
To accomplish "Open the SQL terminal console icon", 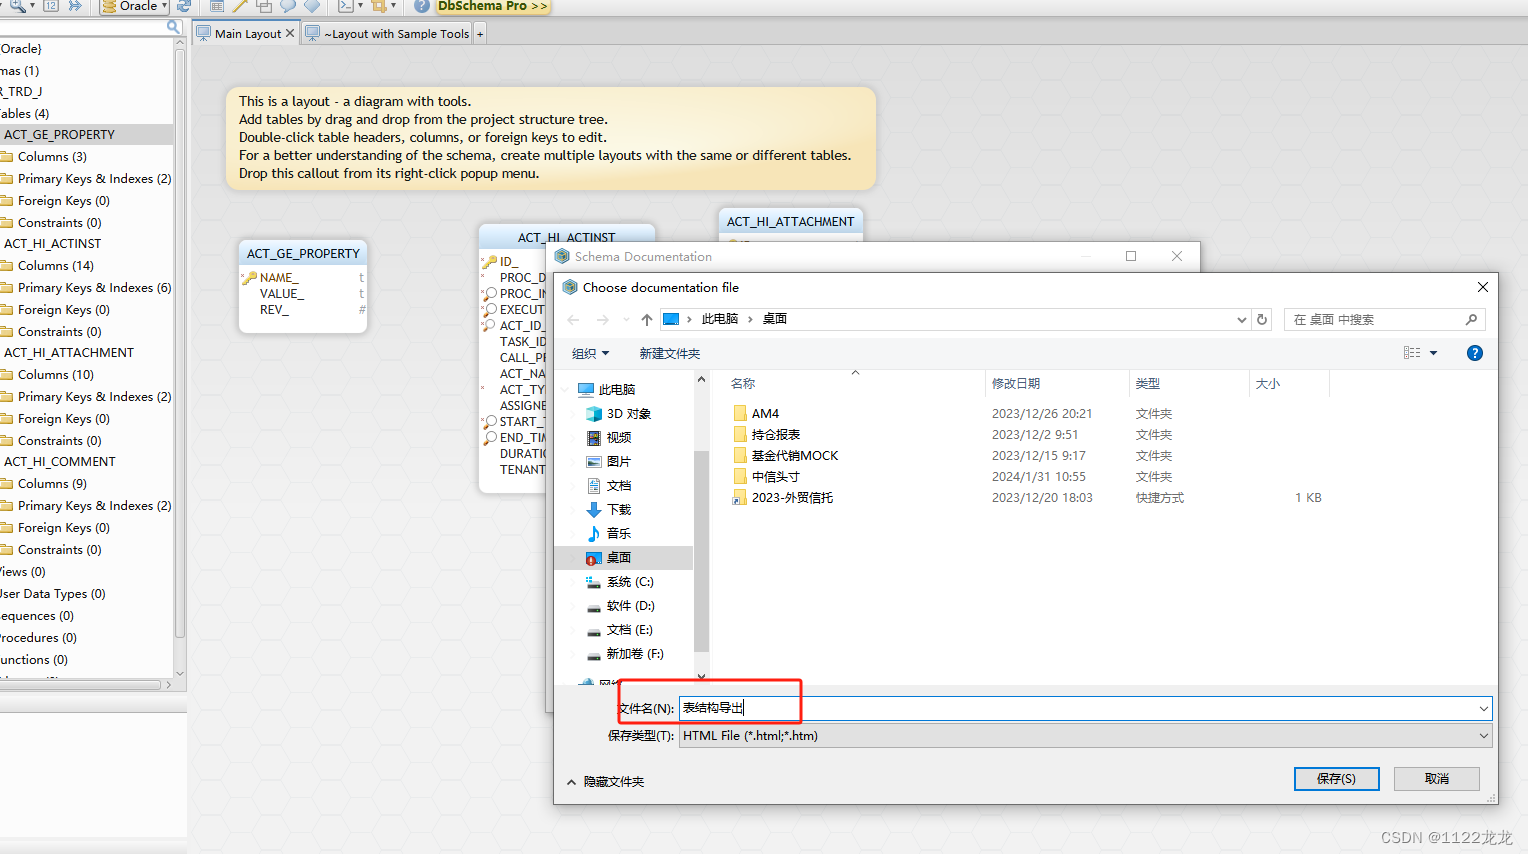I will (x=345, y=6).
